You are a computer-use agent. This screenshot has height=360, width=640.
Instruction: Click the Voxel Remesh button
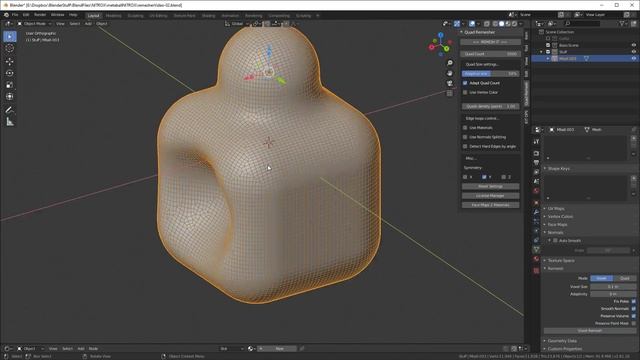[x=589, y=331]
